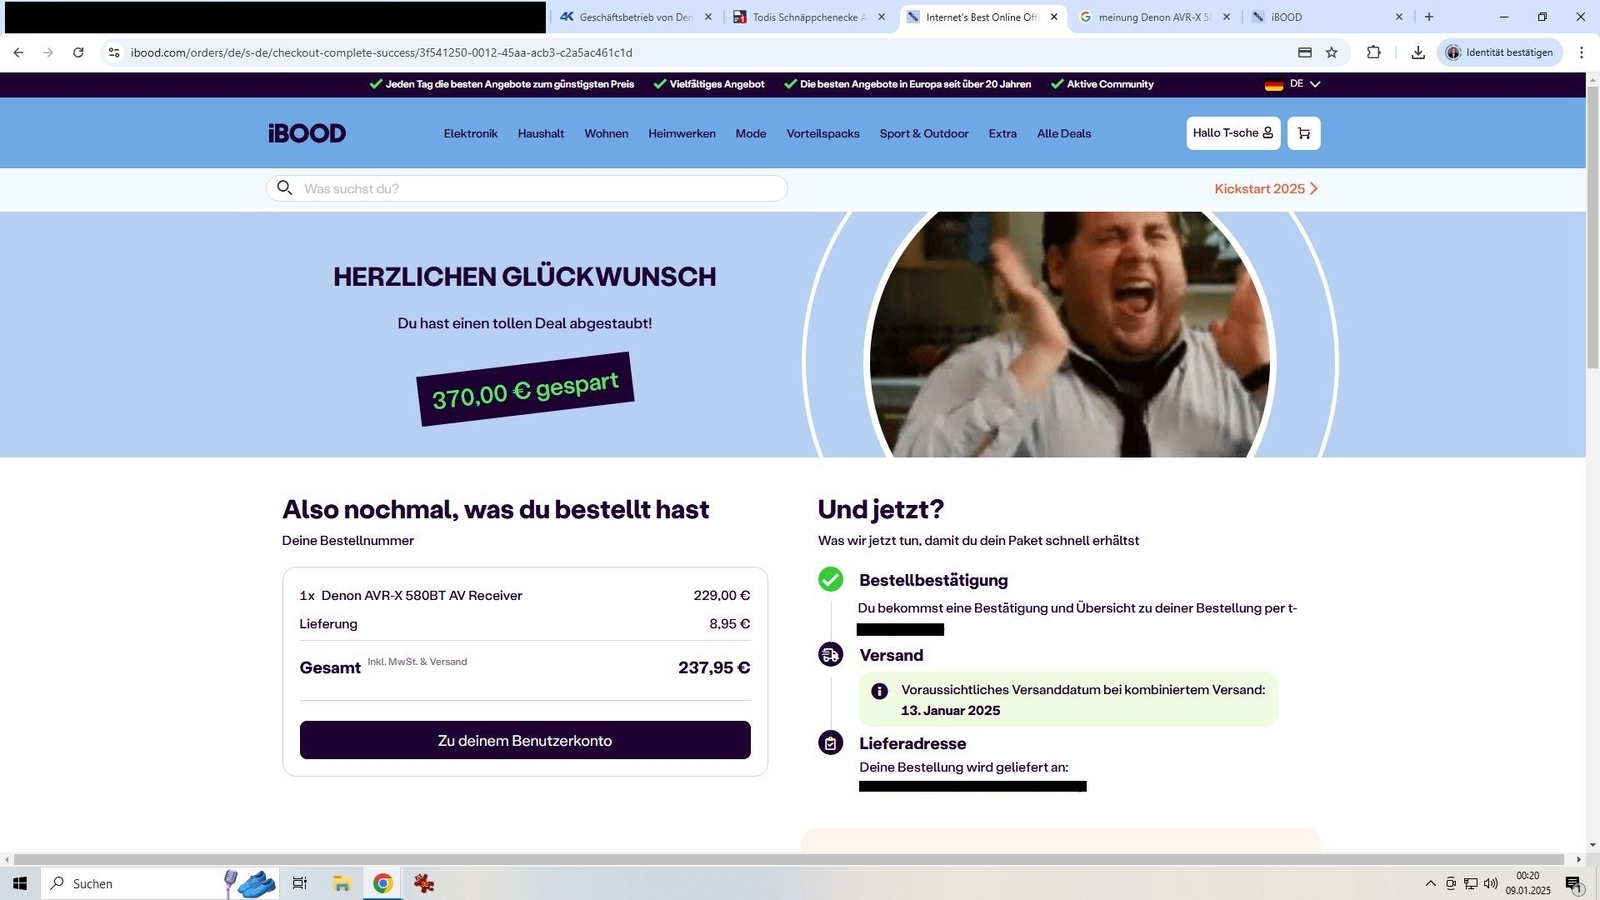Click the iBOOD logo
The image size is (1600, 900).
click(307, 133)
